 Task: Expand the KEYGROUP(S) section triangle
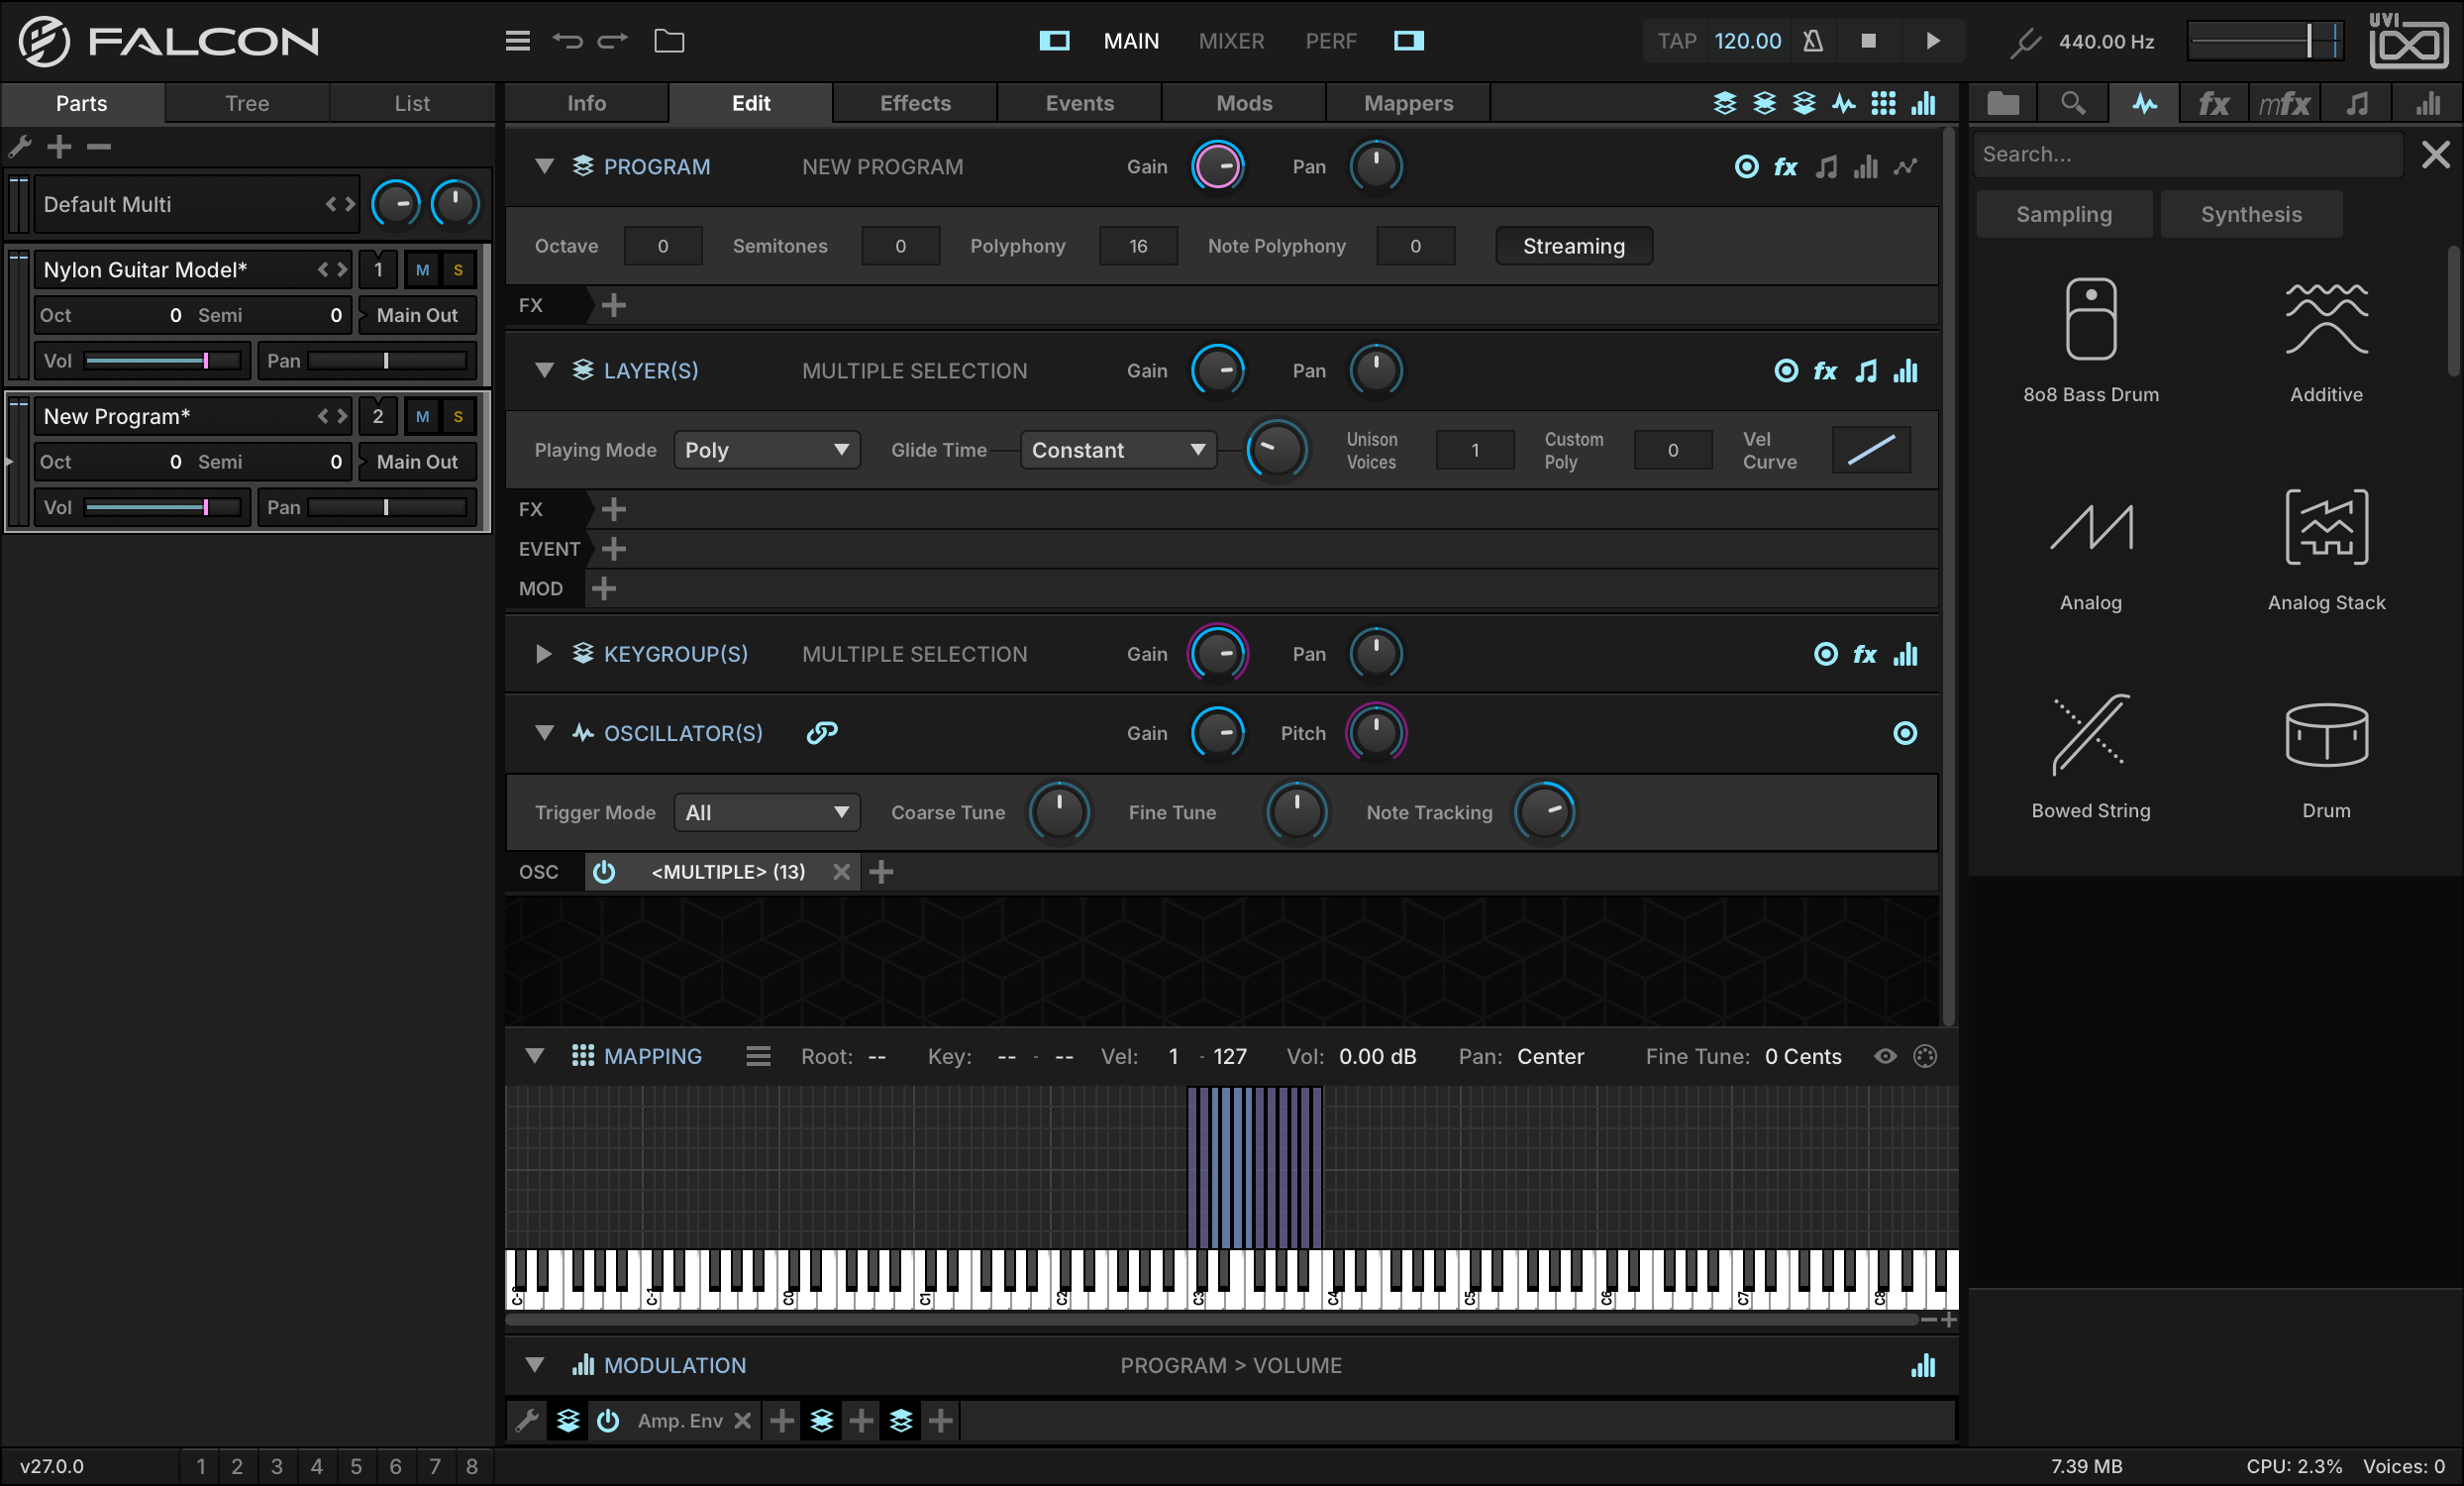coord(544,654)
